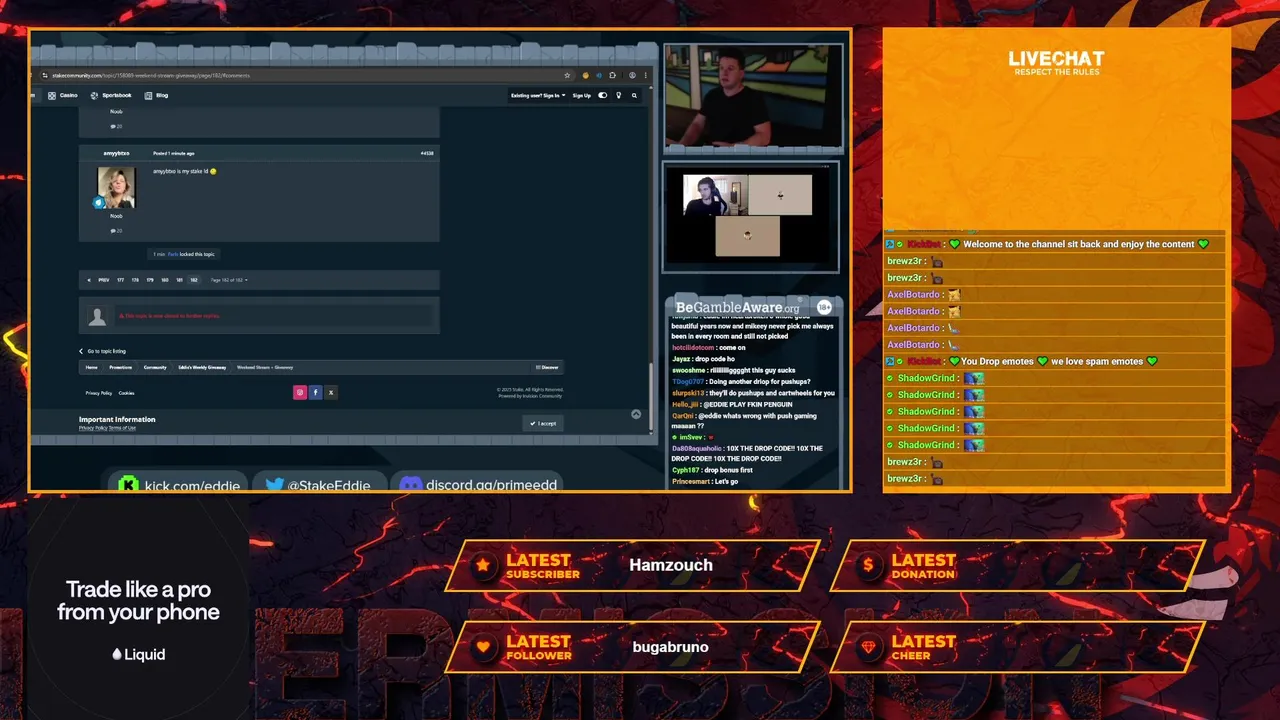The width and height of the screenshot is (1280, 720).
Task: Click Cookies footer link
Action: tap(126, 393)
